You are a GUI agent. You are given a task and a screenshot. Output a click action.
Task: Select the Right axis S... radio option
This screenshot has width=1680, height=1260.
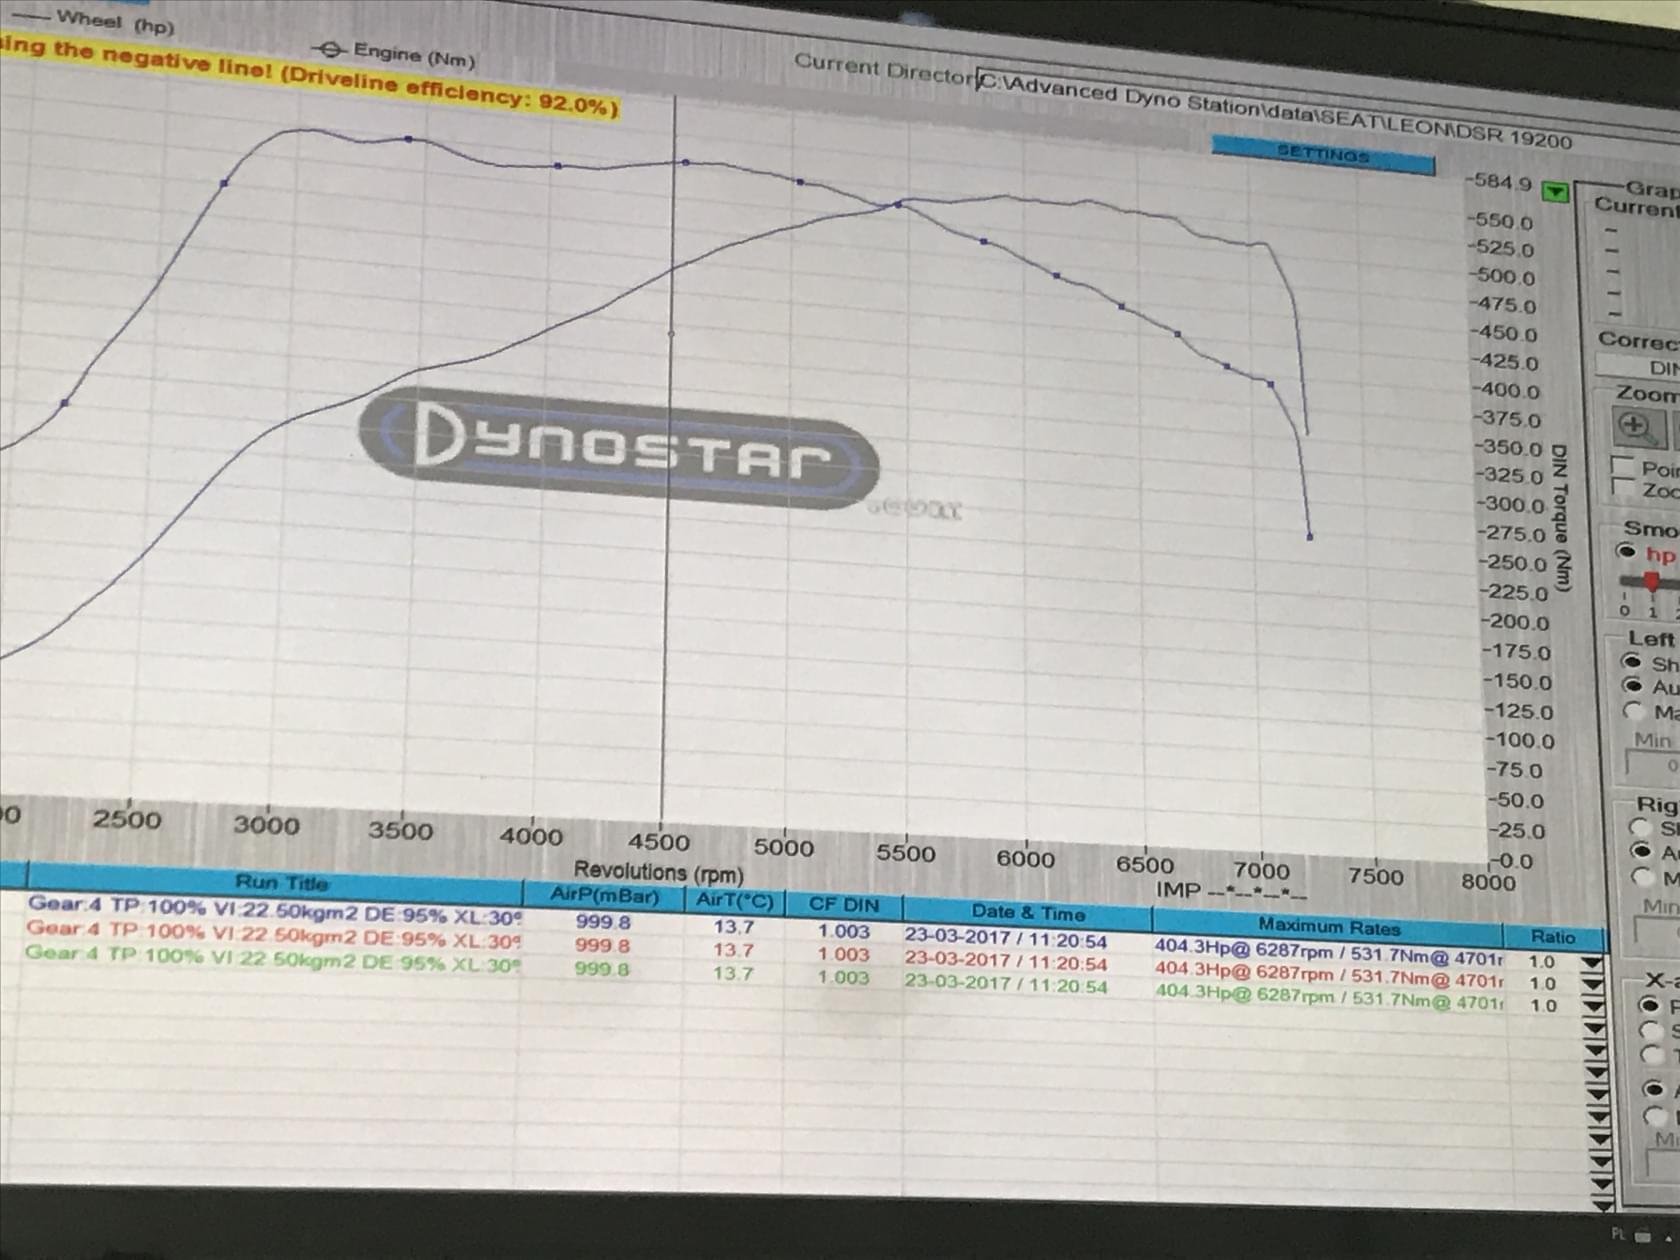tap(1640, 827)
